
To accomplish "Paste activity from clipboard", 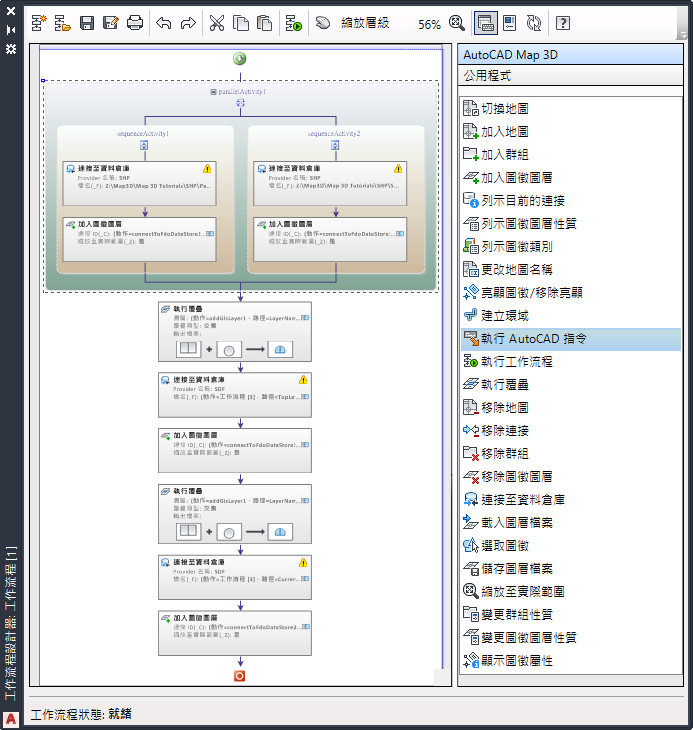I will pyautogui.click(x=264, y=23).
